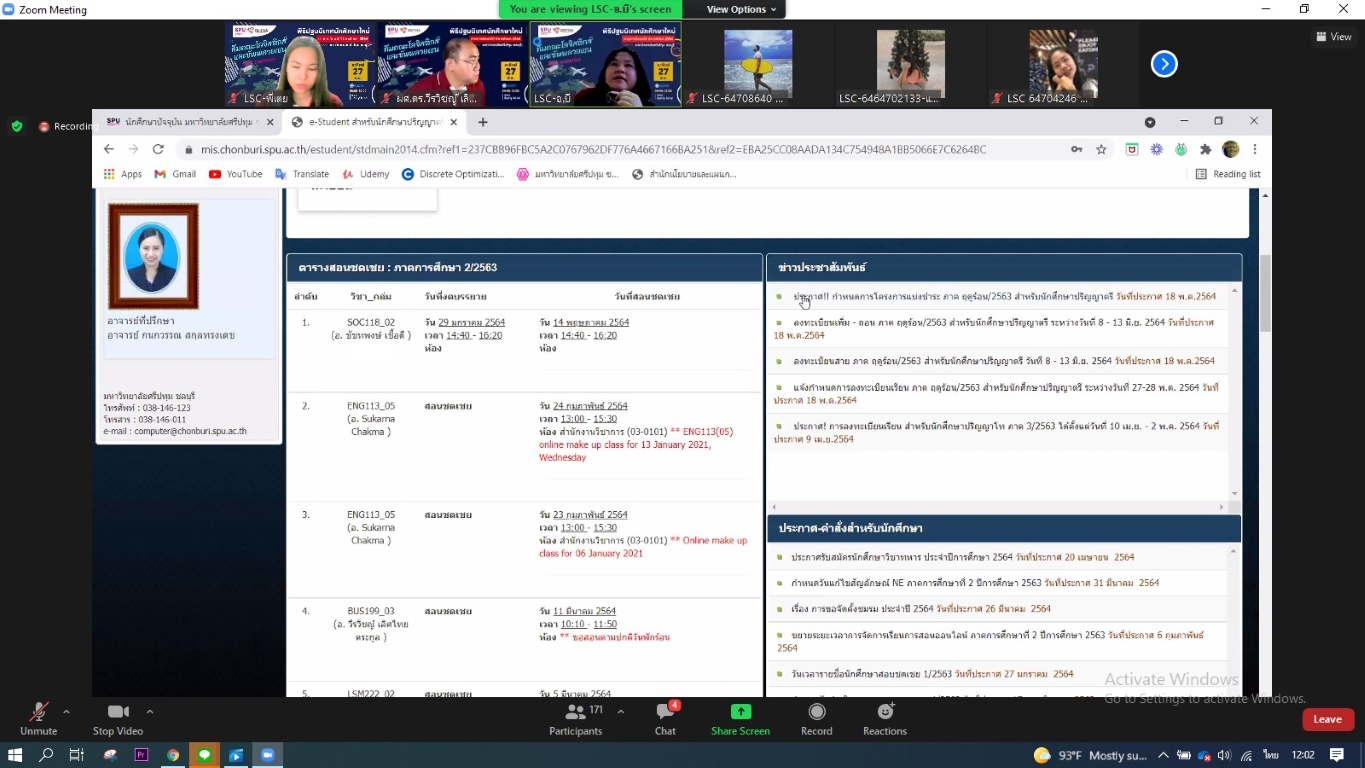The image size is (1365, 768).
Task: Select ผศ.ดร.วีรวิชญ์ participant video thumbnail
Action: (x=453, y=65)
